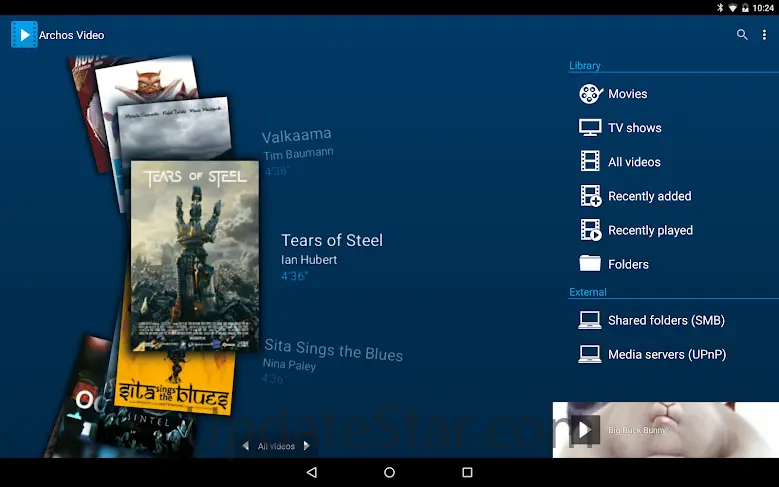This screenshot has height=487, width=779.
Task: Click the Recently added filmstrip-plus icon
Action: (x=591, y=196)
